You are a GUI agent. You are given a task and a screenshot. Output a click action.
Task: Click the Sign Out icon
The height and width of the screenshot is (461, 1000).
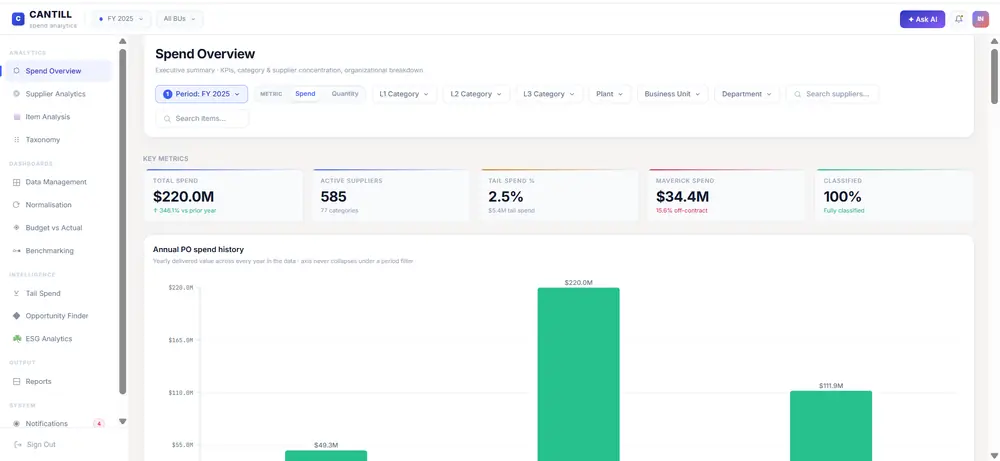[x=18, y=444]
